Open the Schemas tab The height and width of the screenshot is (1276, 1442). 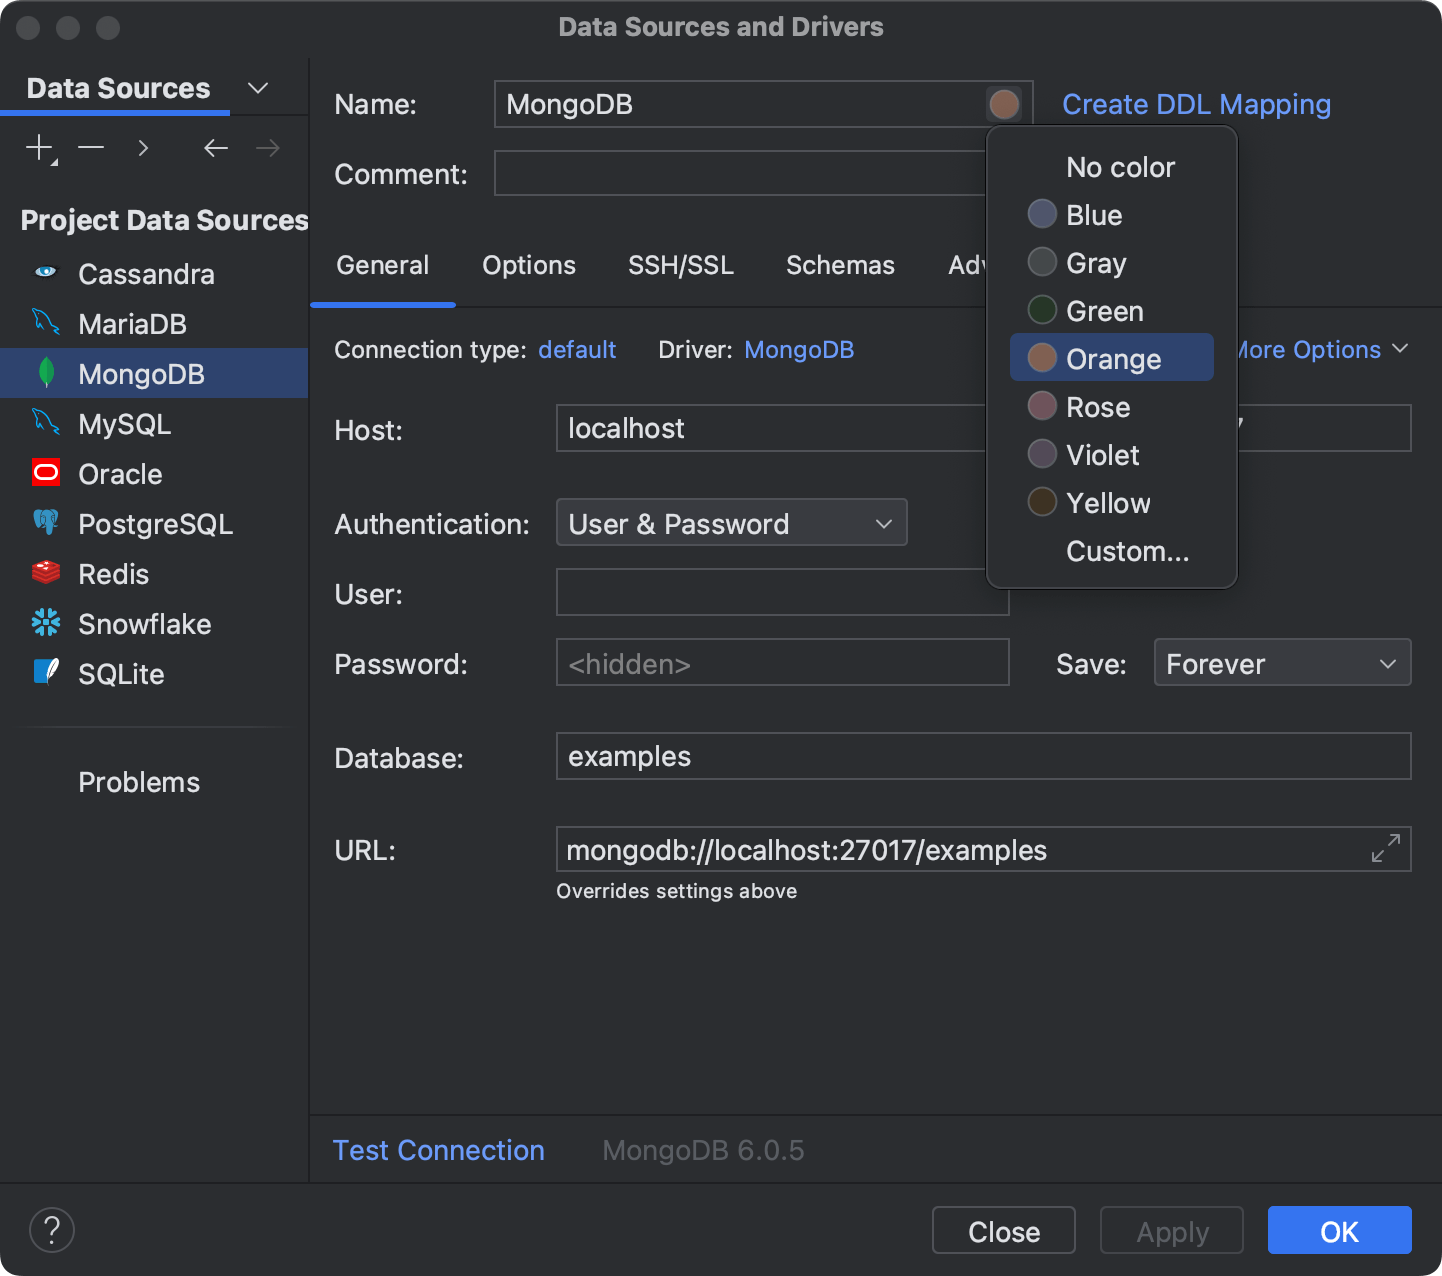[x=840, y=265]
